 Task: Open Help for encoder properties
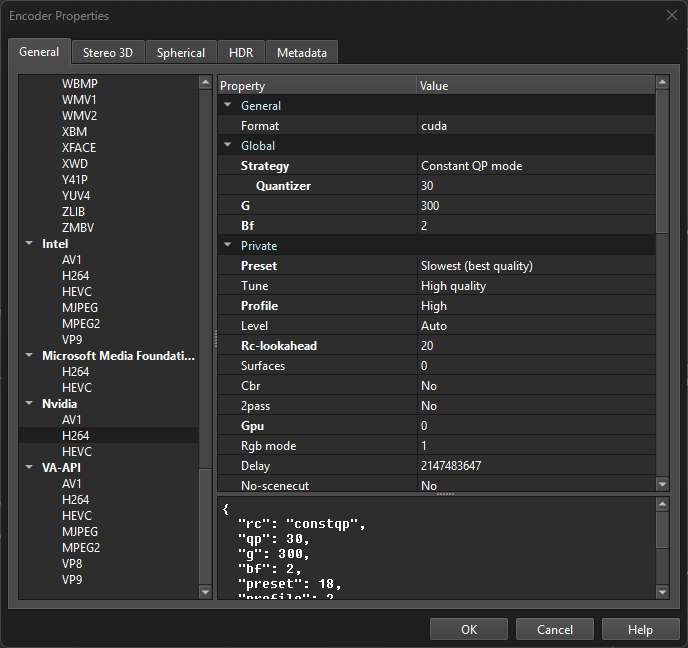(640, 629)
